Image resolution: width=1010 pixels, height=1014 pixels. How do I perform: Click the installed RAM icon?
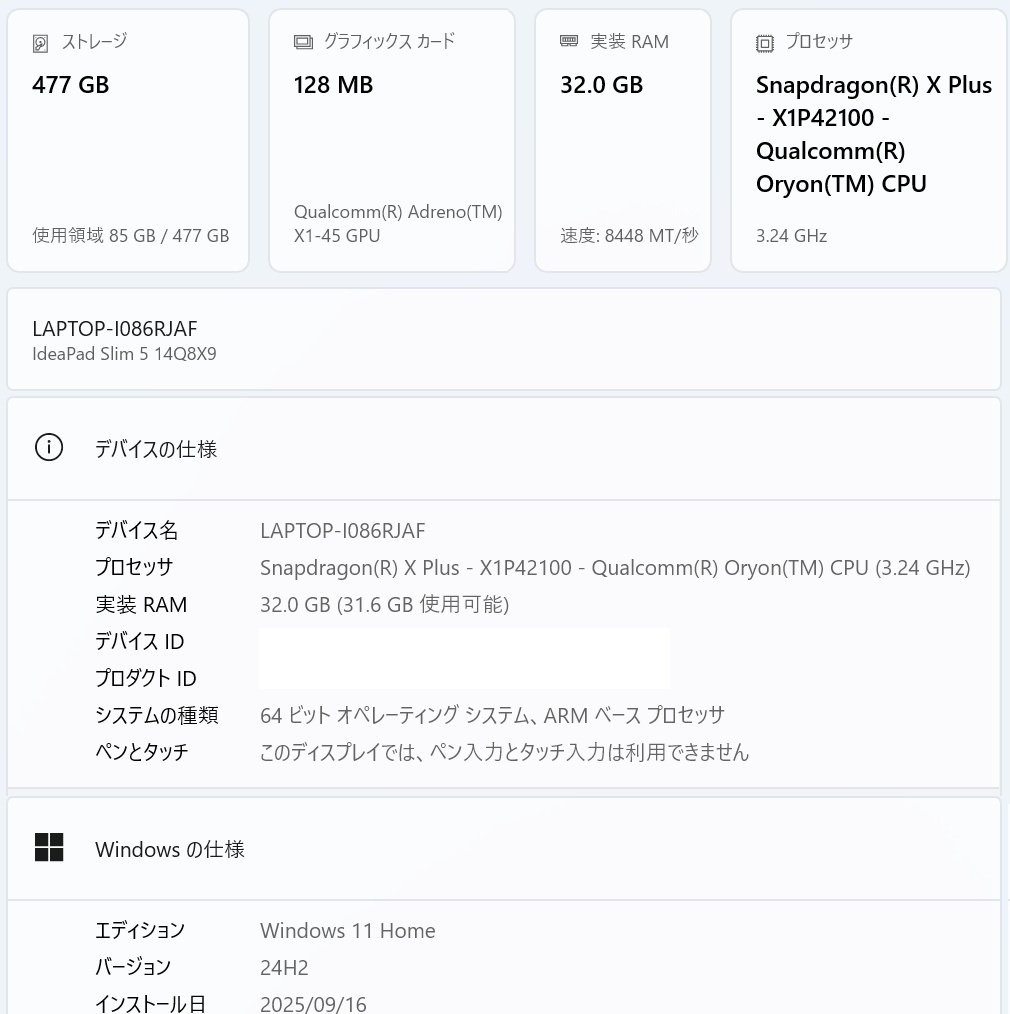tap(569, 41)
